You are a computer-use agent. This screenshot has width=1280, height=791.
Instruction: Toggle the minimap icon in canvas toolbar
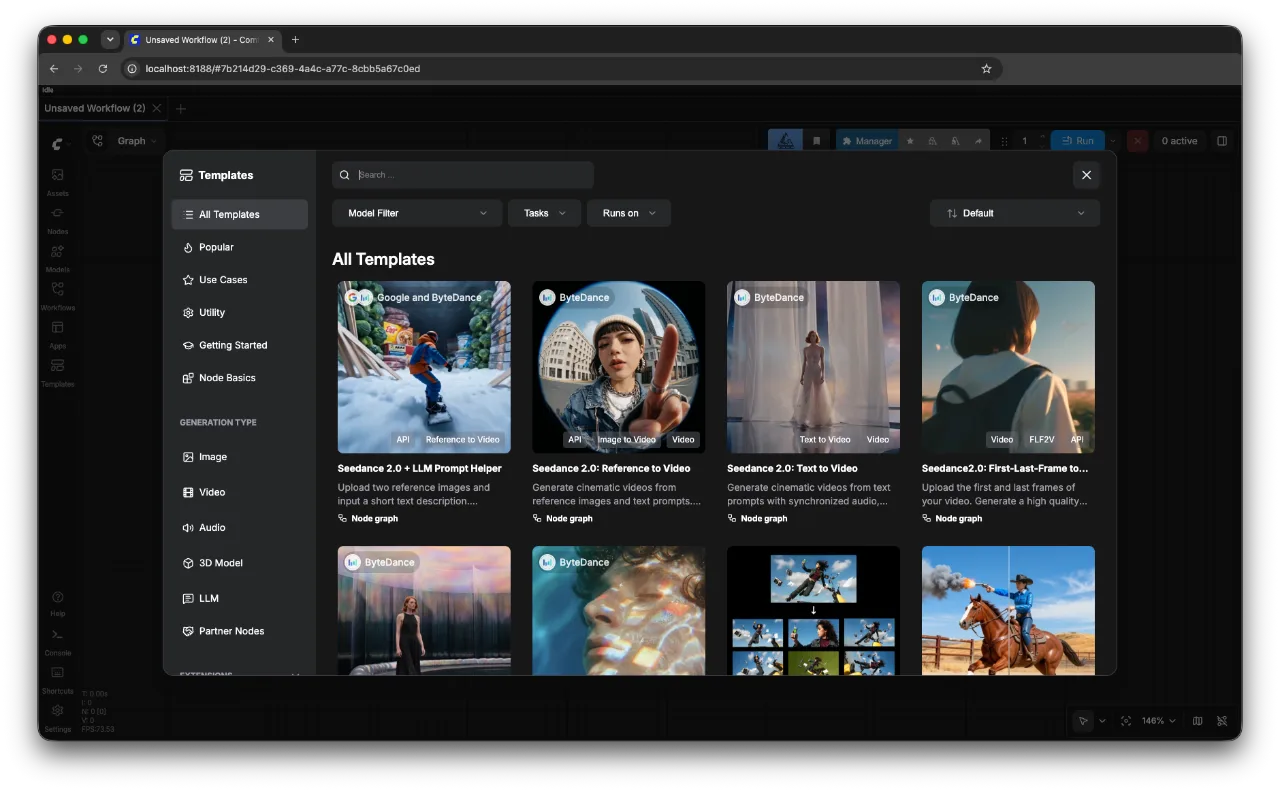pyautogui.click(x=1198, y=721)
